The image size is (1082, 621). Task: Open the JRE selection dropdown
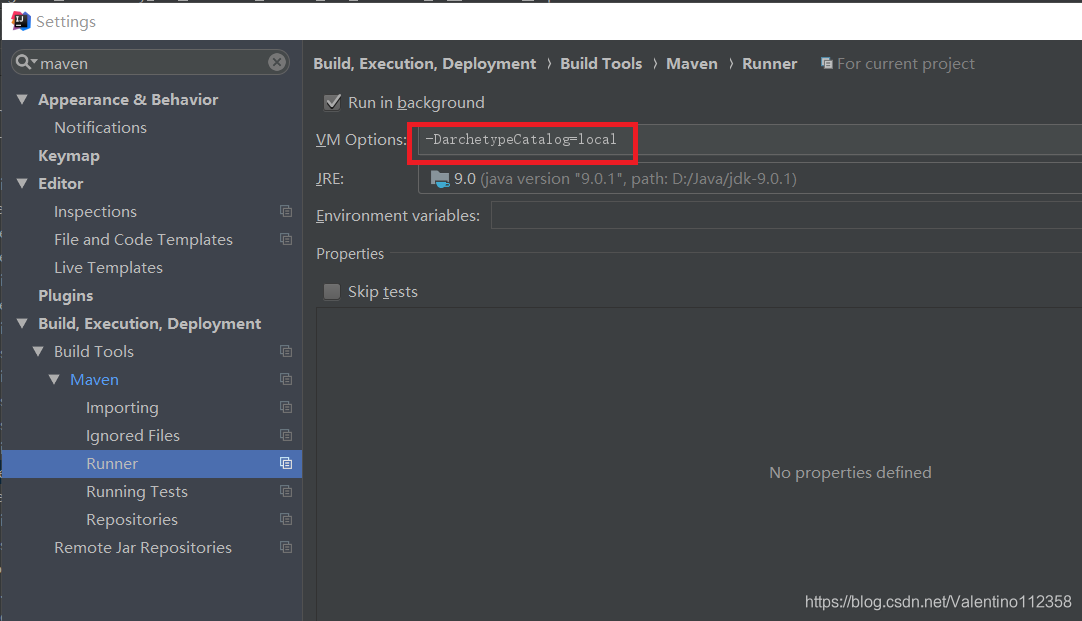click(750, 179)
